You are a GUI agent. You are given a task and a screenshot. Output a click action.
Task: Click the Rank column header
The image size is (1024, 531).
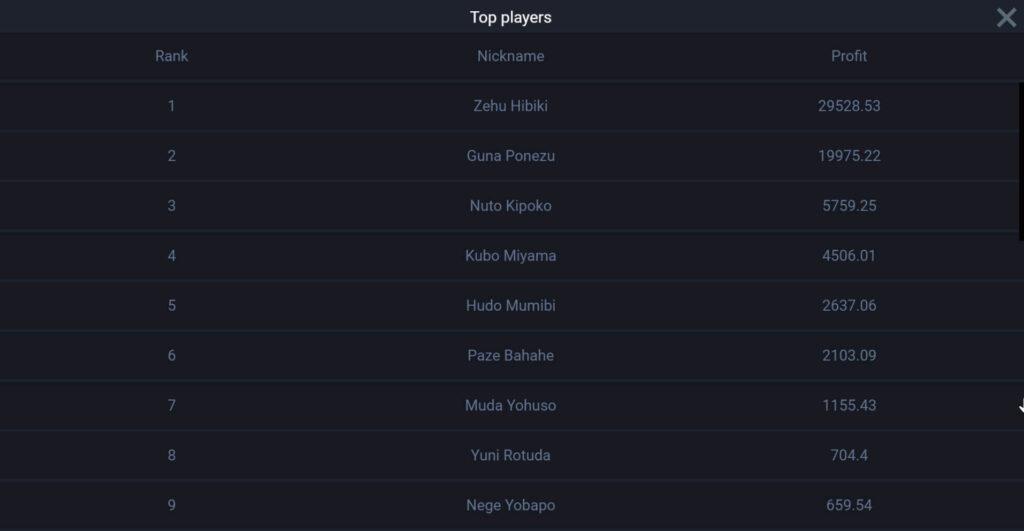click(x=171, y=56)
